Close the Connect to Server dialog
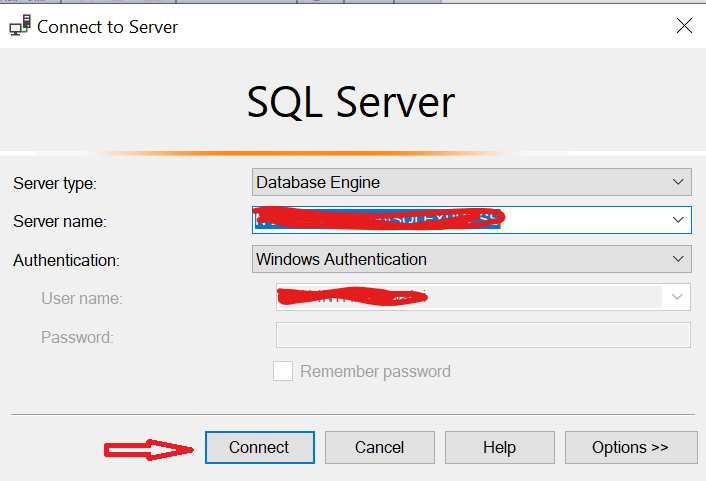The height and width of the screenshot is (481, 706). tap(684, 27)
